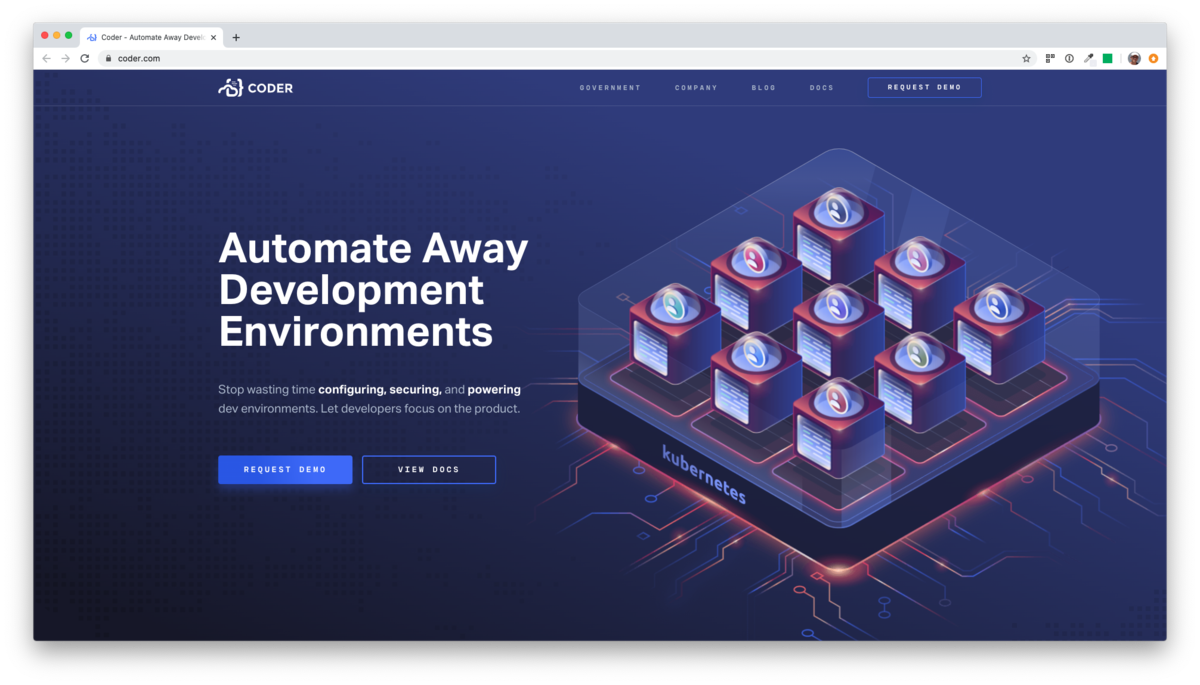
Task: Open the Government nav link
Action: coord(610,88)
